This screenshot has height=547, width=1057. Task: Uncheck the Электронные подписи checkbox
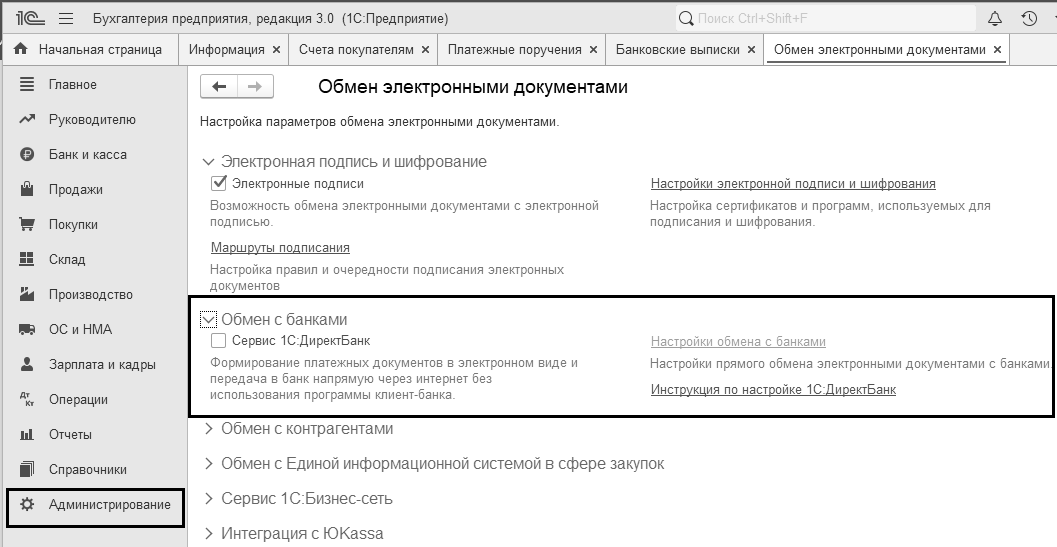tap(219, 184)
